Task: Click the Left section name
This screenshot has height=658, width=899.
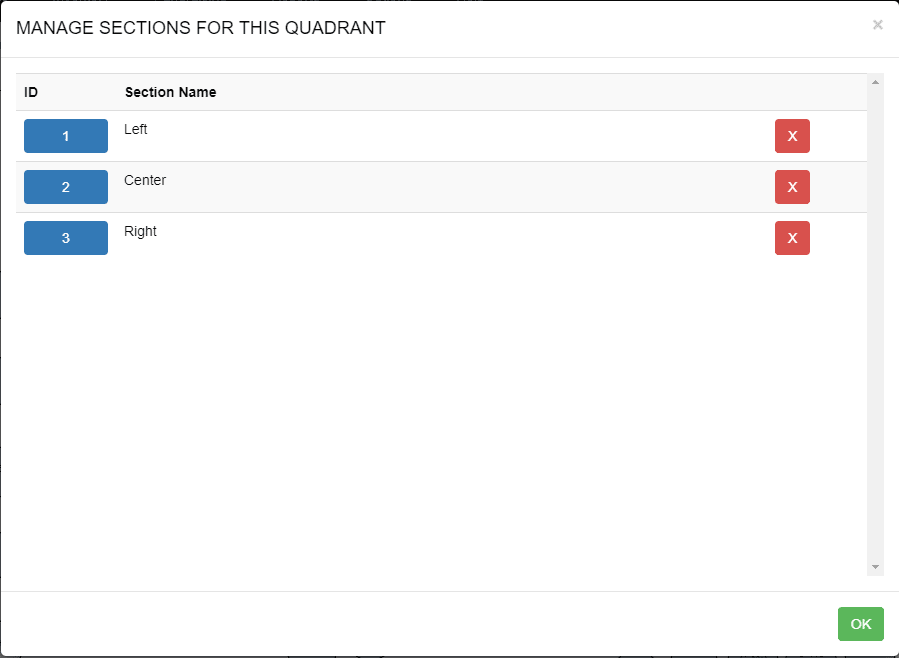Action: (x=136, y=129)
